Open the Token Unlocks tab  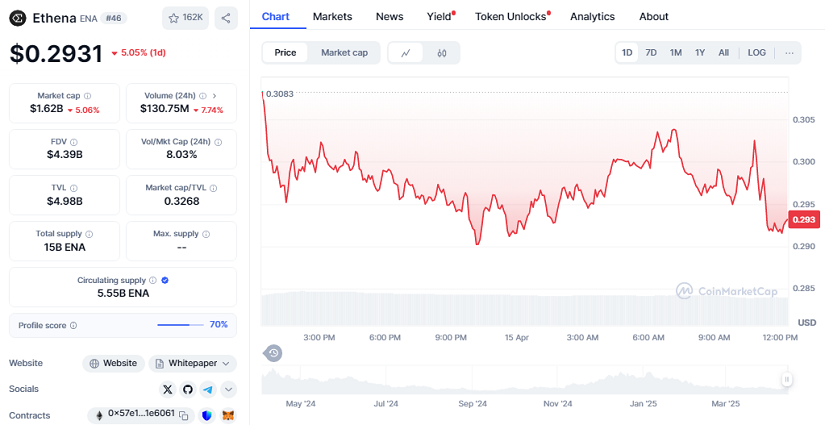(x=512, y=16)
